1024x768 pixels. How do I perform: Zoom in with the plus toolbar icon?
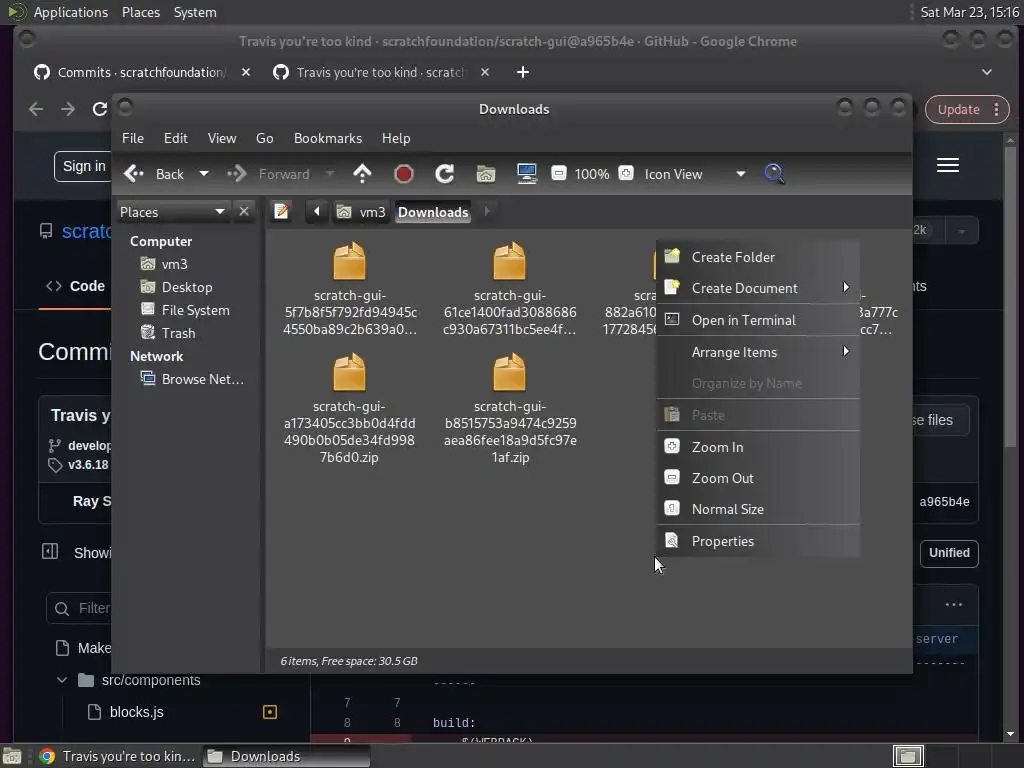tap(626, 173)
